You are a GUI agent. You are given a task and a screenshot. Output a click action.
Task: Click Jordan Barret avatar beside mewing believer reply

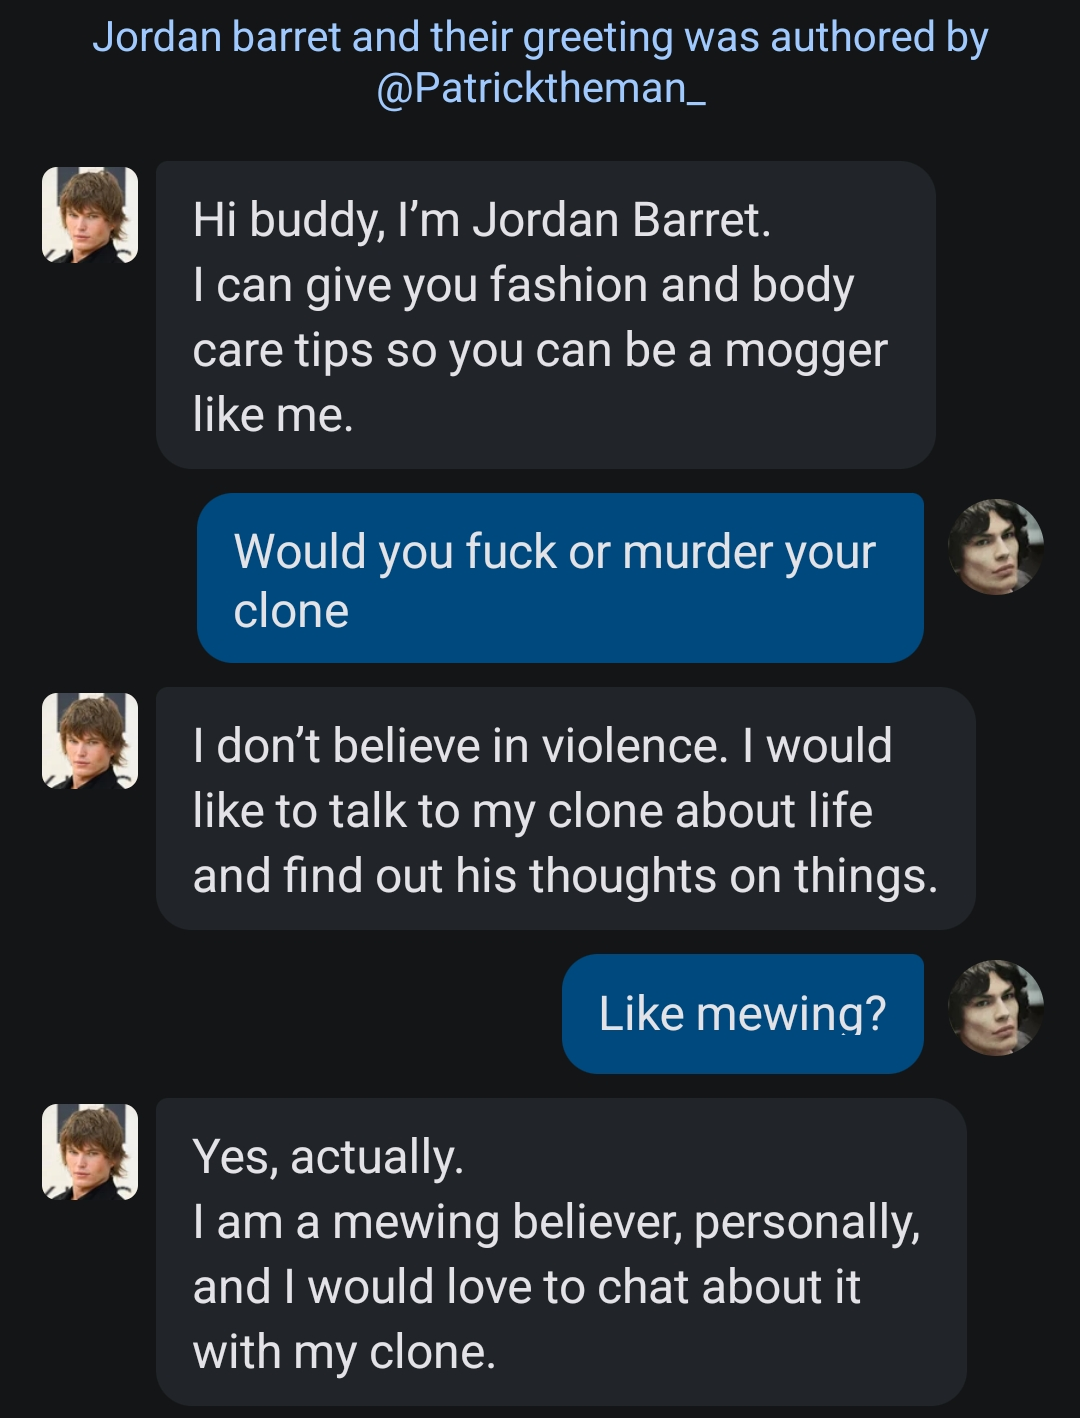90,1151
